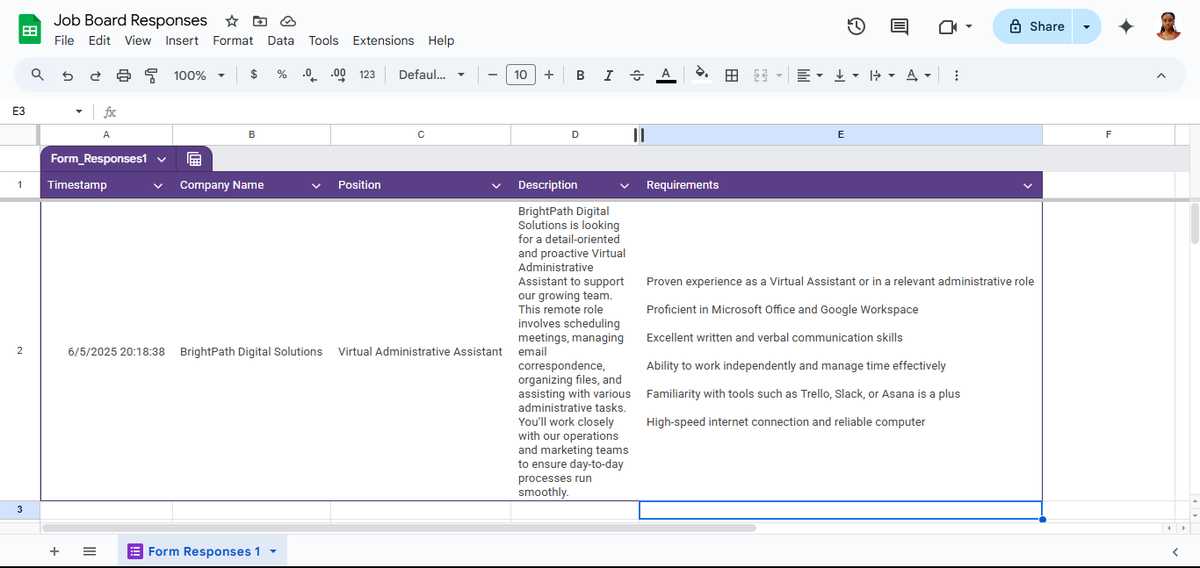Open more number formats 123 menu
Viewport: 1200px width, 568px height.
[367, 74]
